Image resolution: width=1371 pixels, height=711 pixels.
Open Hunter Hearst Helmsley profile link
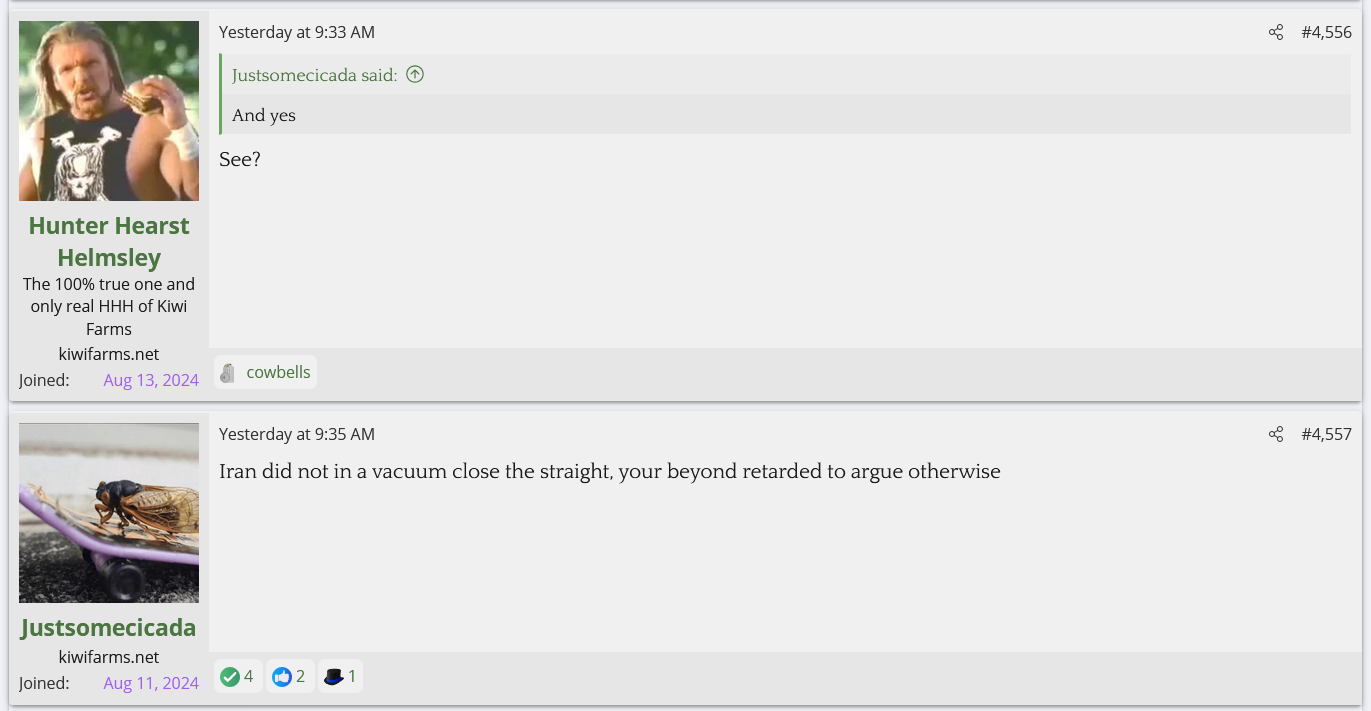click(109, 241)
